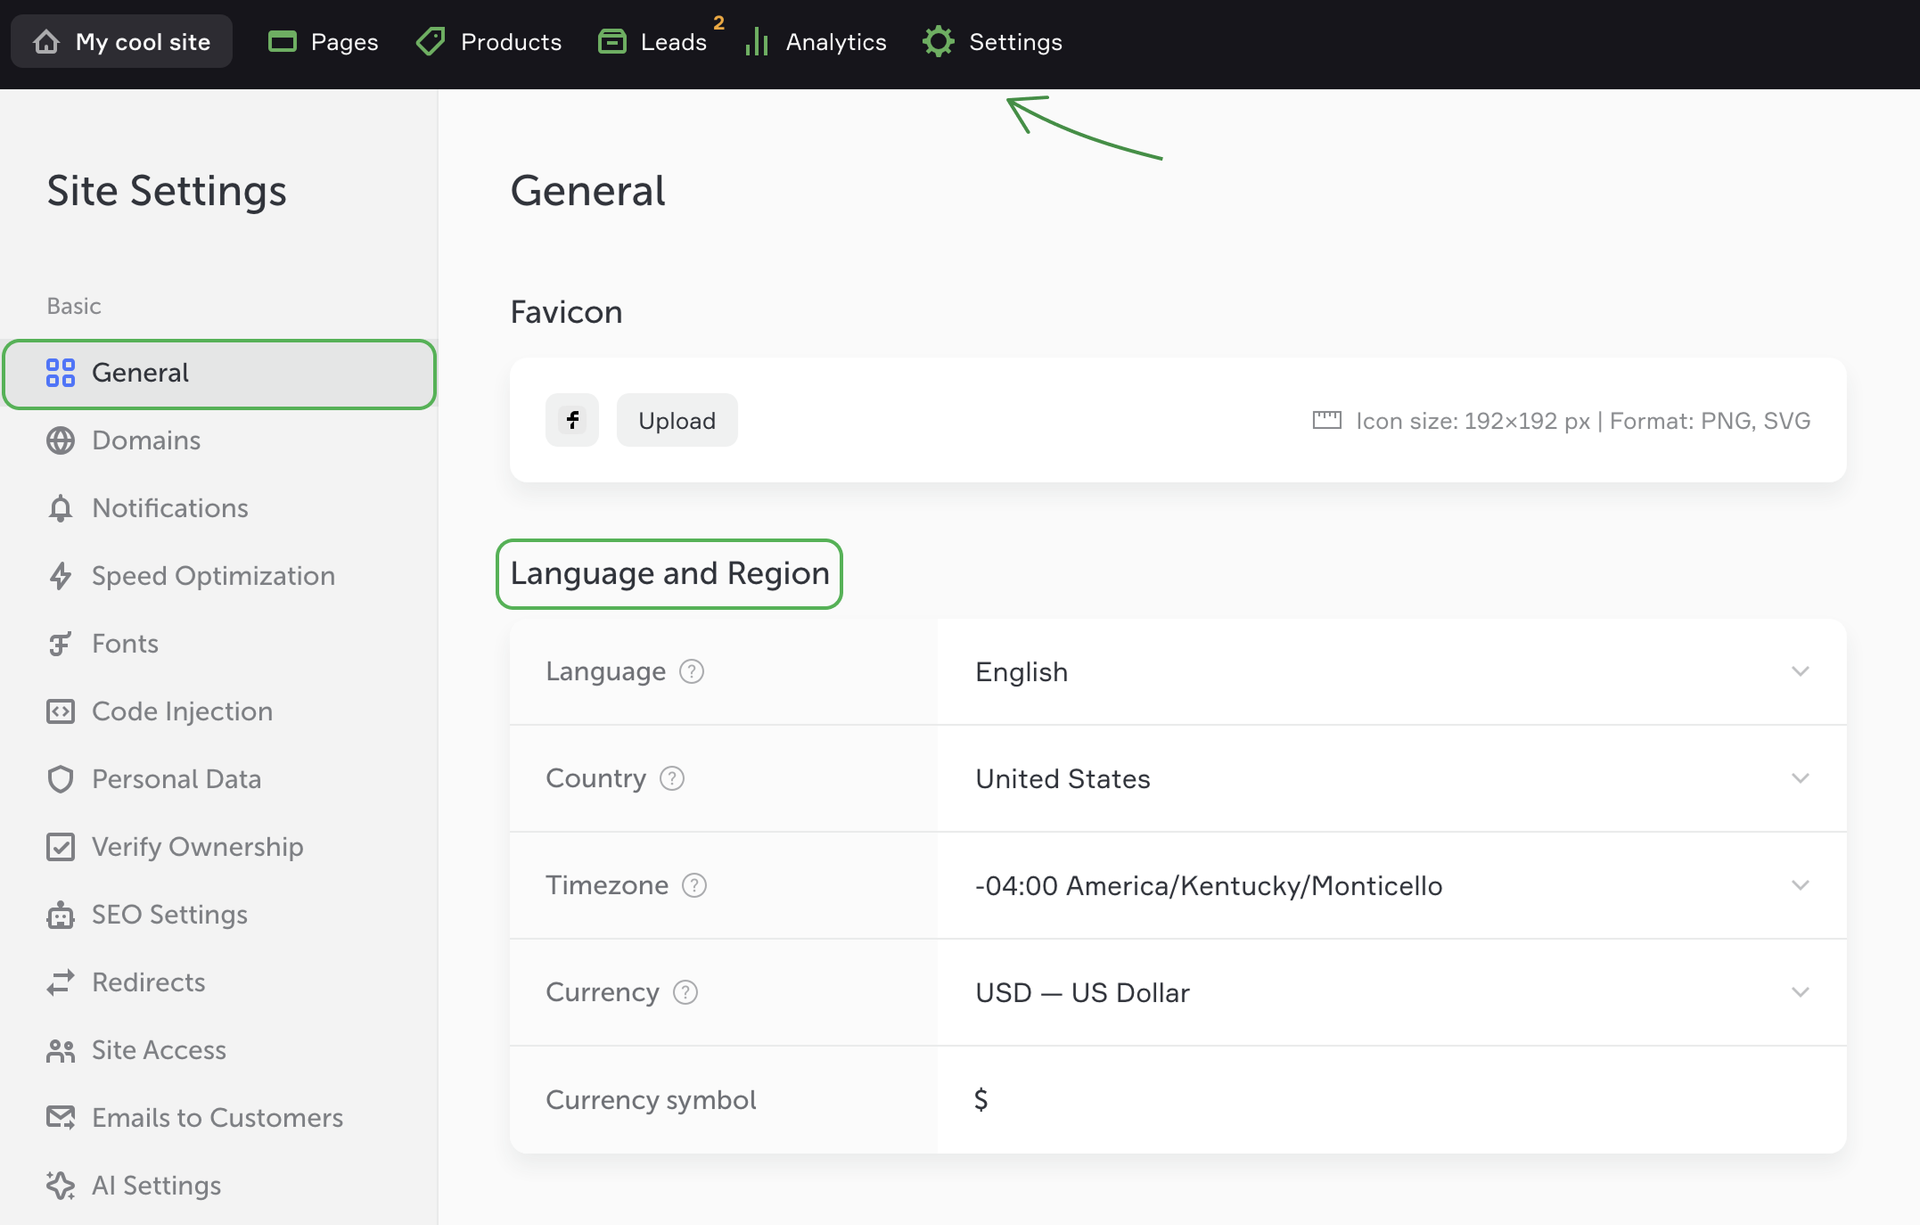Expand the Timezone dropdown chevron
Image resolution: width=1920 pixels, height=1225 pixels.
[1800, 886]
